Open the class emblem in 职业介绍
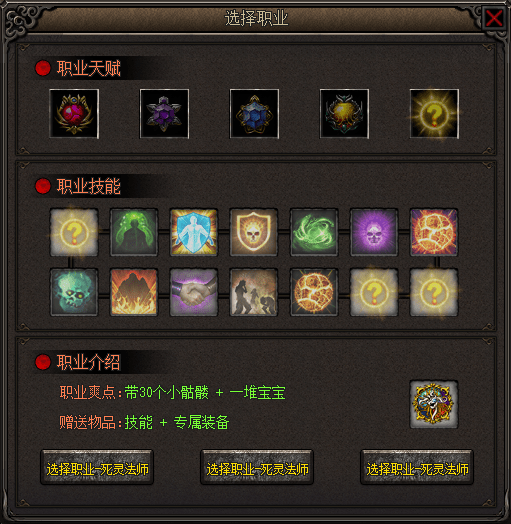The image size is (511, 524). 434,404
